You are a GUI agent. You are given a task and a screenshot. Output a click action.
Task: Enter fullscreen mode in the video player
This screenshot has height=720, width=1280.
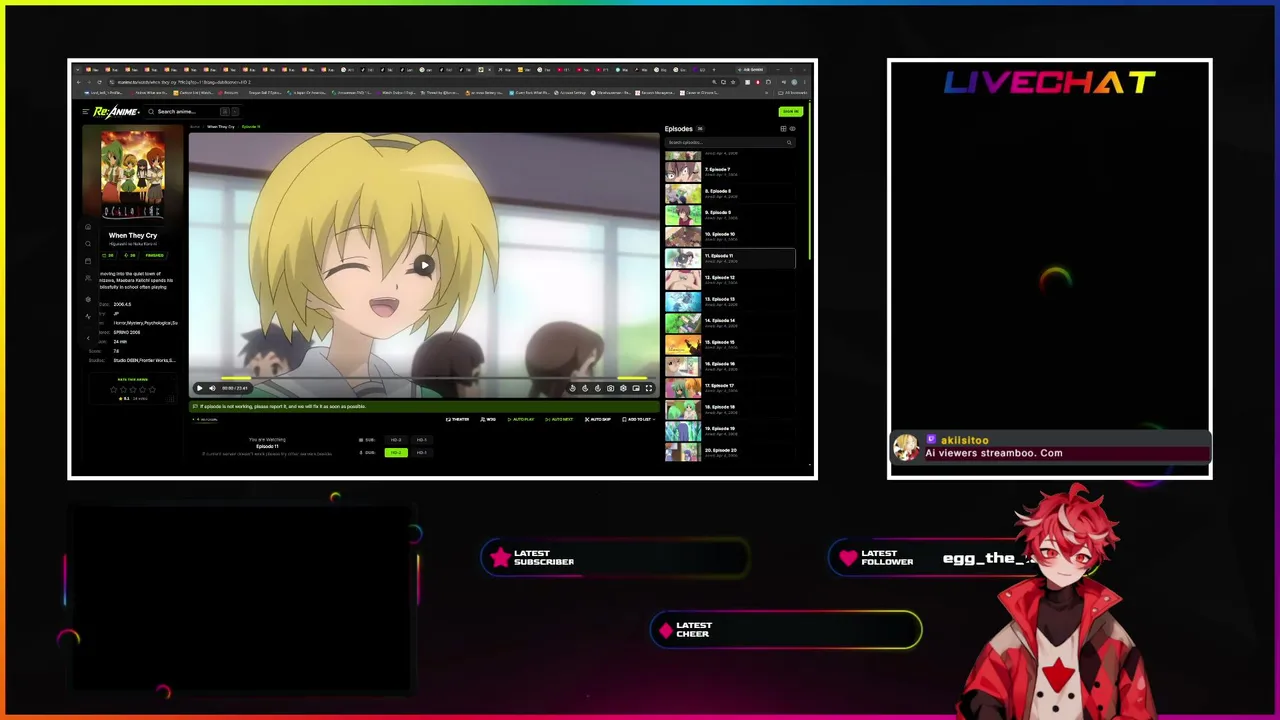coord(649,388)
